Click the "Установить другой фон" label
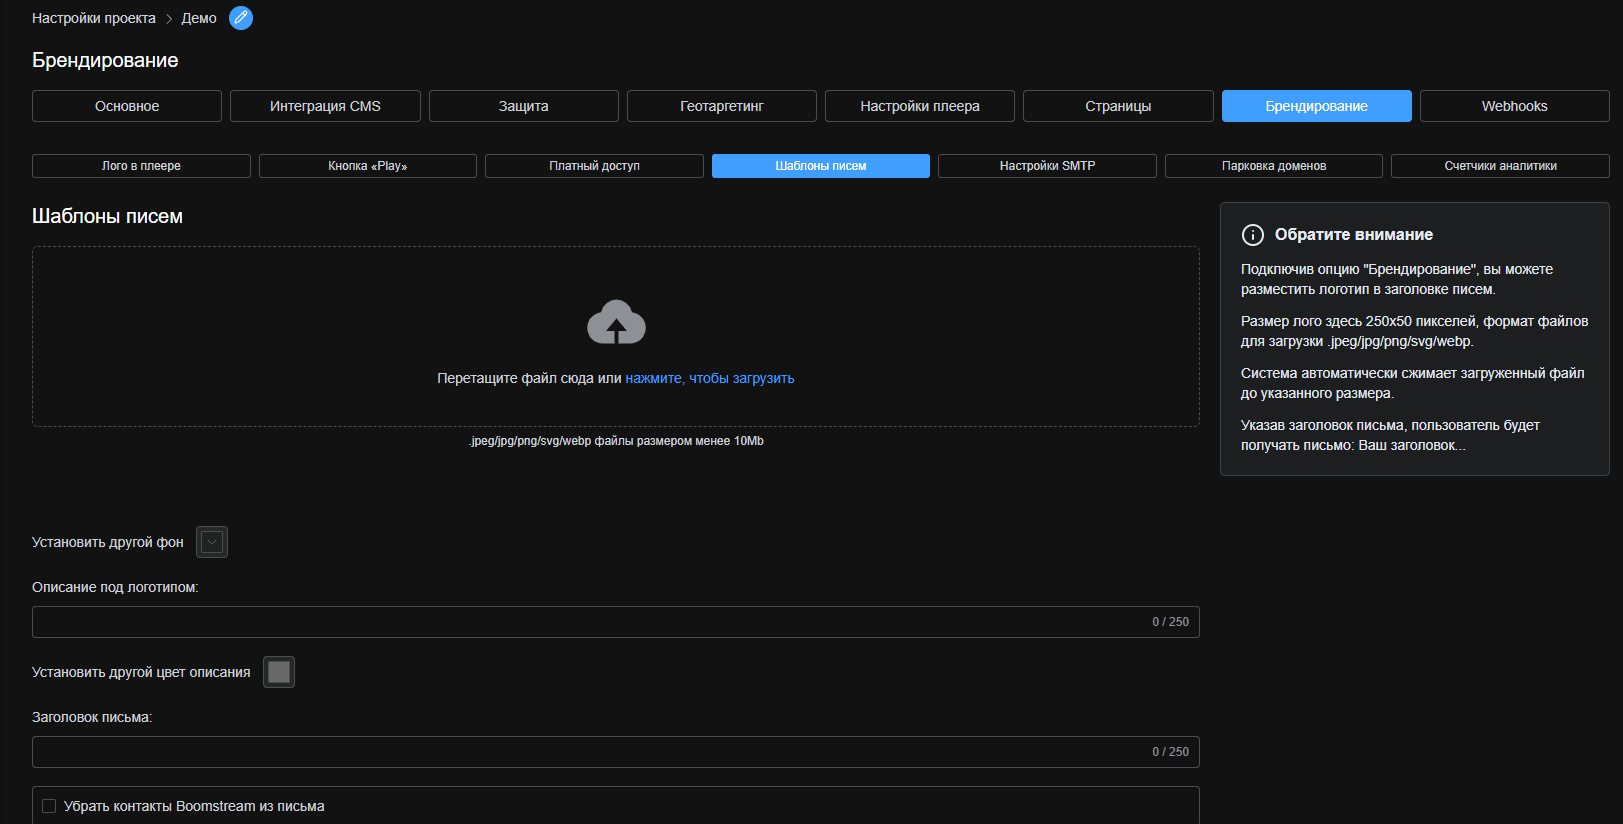The image size is (1623, 824). [x=108, y=542]
